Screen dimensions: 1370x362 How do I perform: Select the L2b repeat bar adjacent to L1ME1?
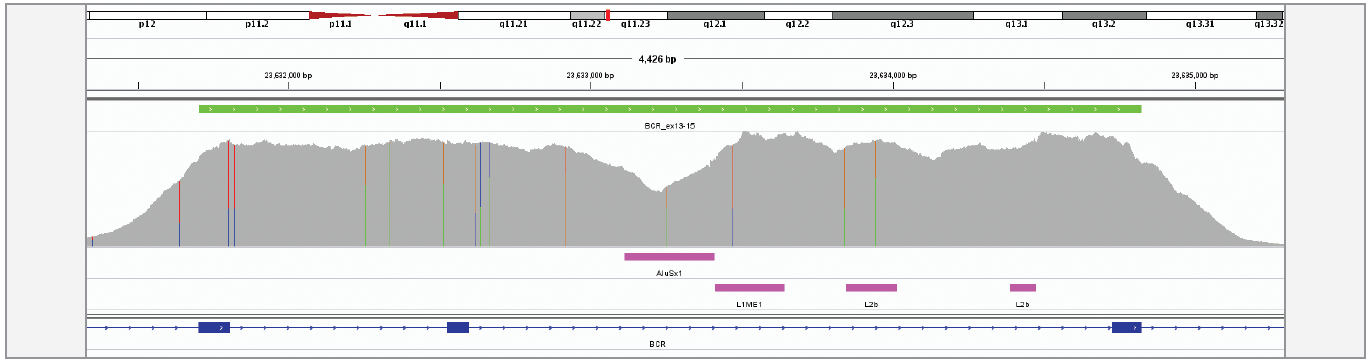click(871, 288)
